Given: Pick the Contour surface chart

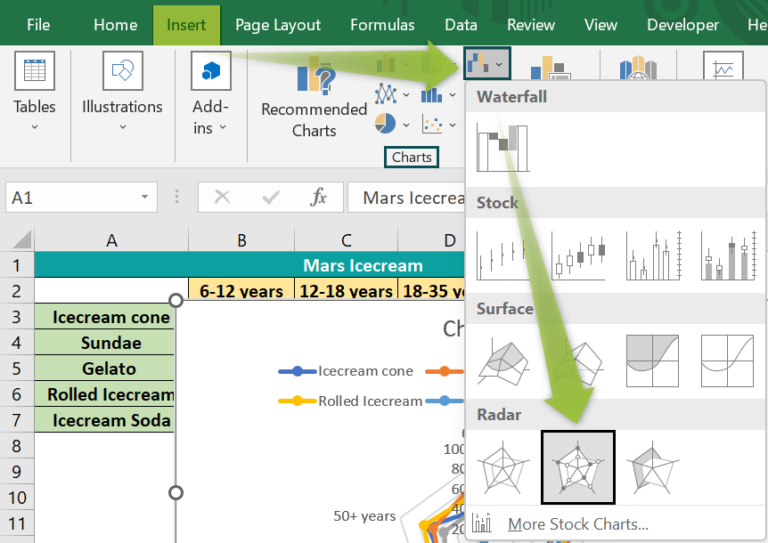Looking at the screenshot, I should [x=652, y=360].
